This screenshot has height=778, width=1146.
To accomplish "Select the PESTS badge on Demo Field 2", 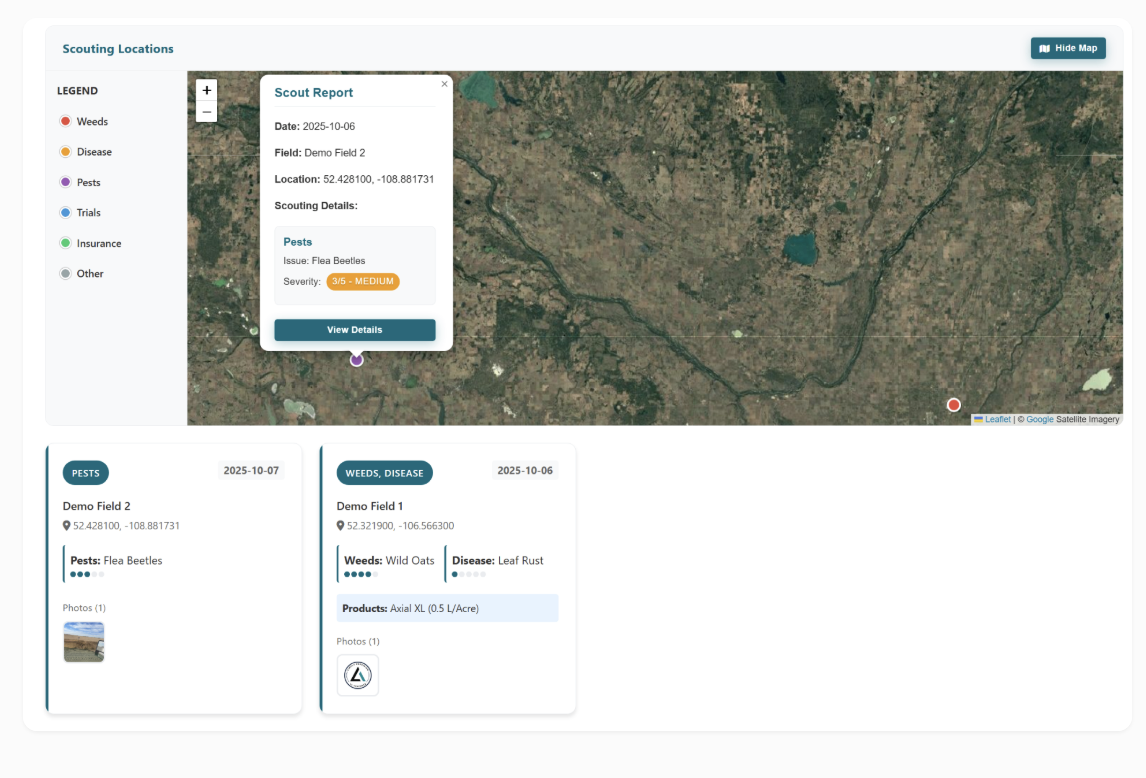I will click(85, 473).
